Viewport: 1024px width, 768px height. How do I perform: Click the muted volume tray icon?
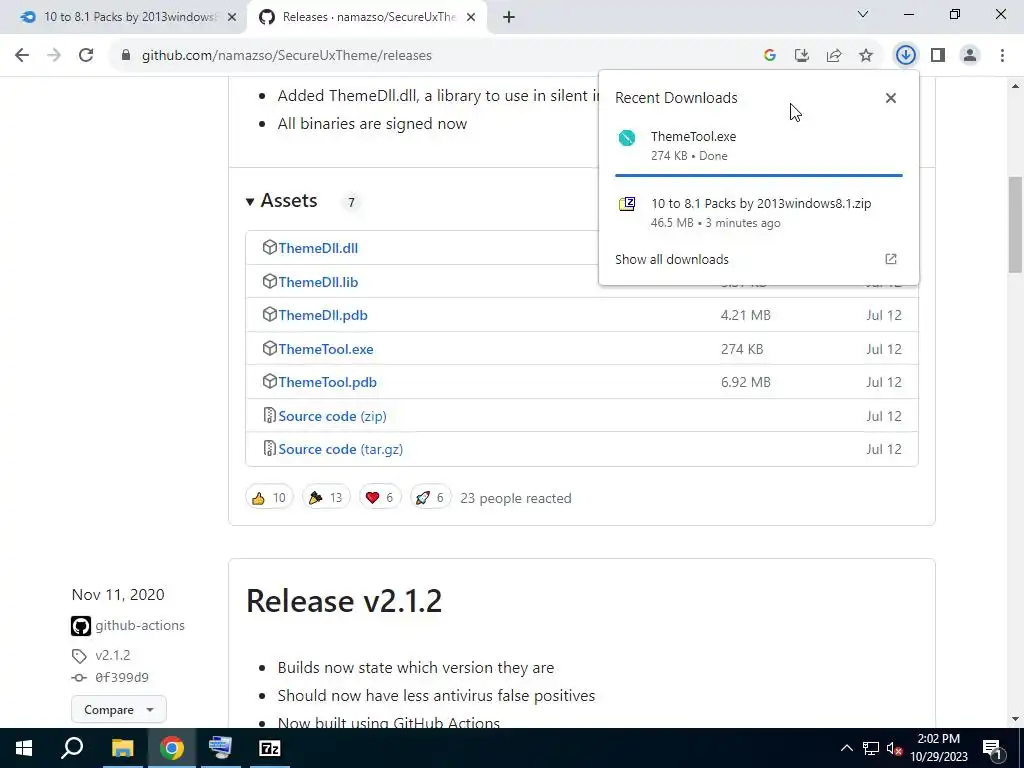pos(894,748)
